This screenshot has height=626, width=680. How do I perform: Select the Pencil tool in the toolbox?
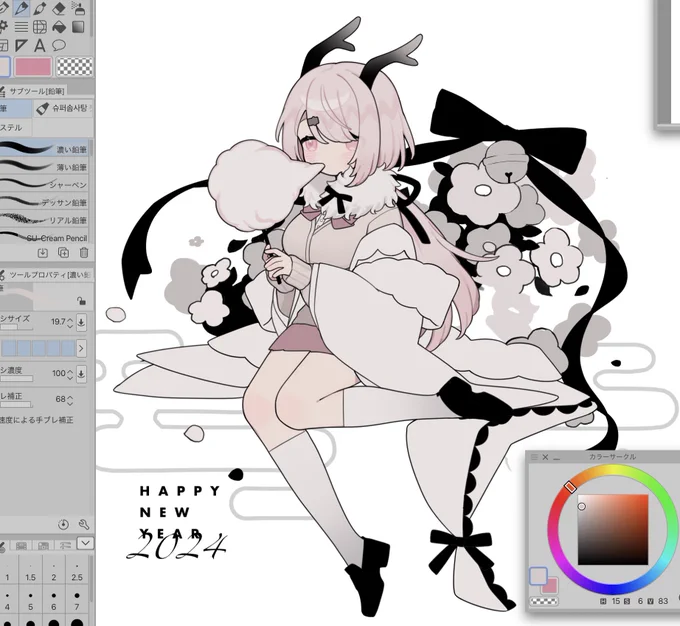(21, 8)
